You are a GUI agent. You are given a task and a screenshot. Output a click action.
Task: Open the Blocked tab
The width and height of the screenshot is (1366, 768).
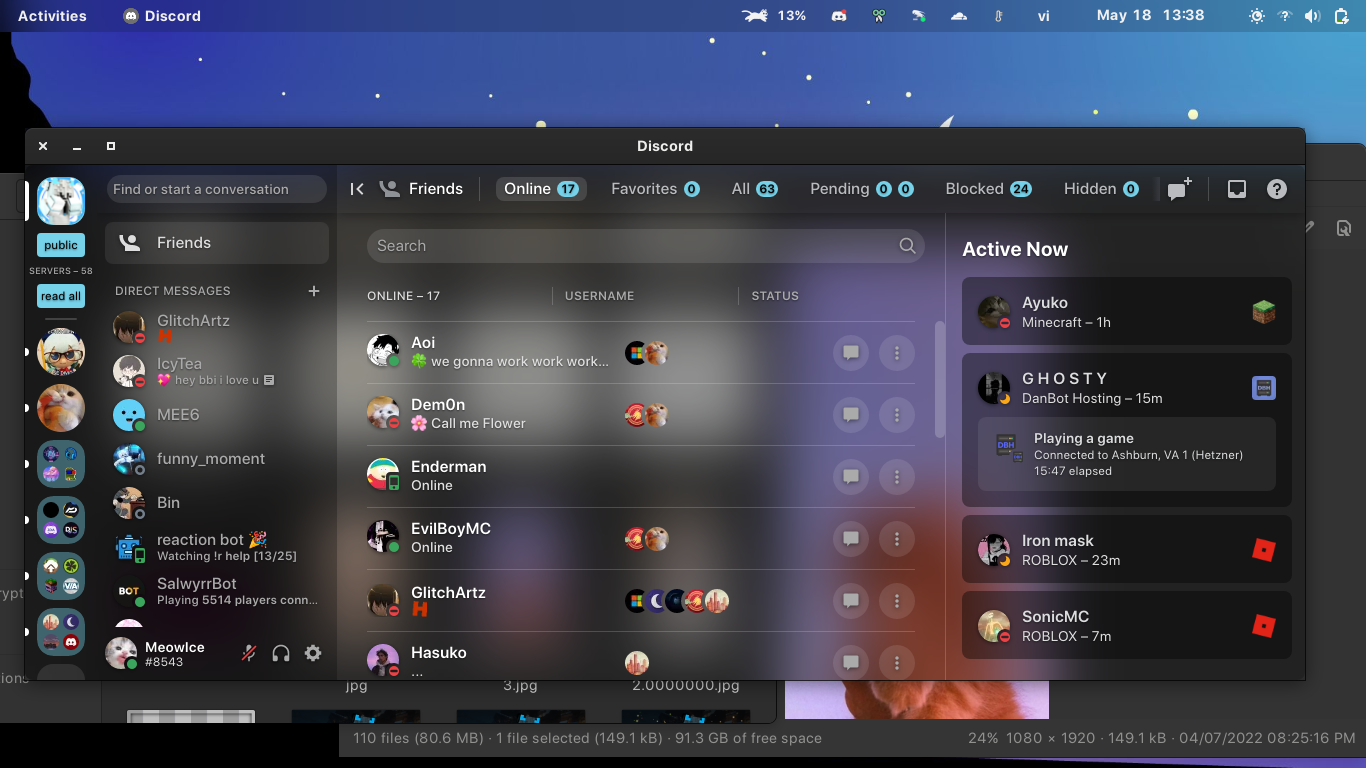coord(988,188)
